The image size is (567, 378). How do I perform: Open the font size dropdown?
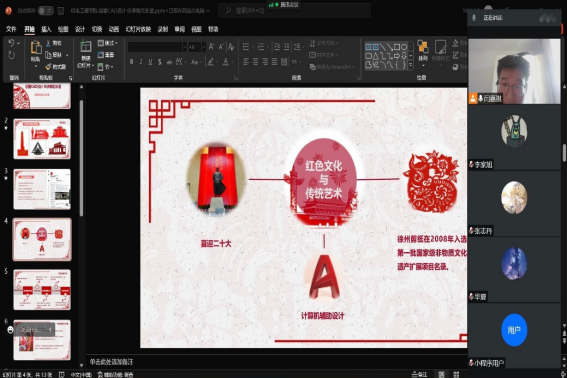pos(204,47)
